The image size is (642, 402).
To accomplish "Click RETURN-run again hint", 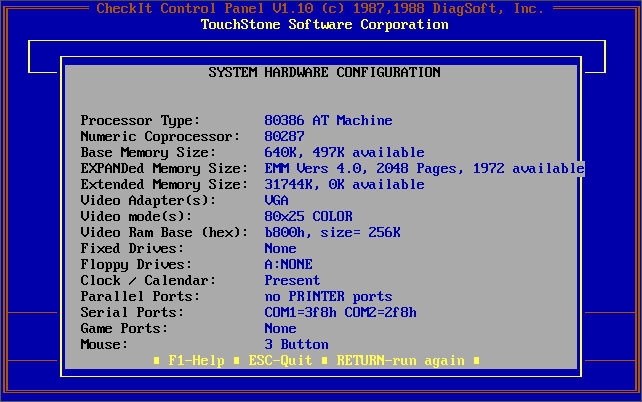I will coord(400,361).
